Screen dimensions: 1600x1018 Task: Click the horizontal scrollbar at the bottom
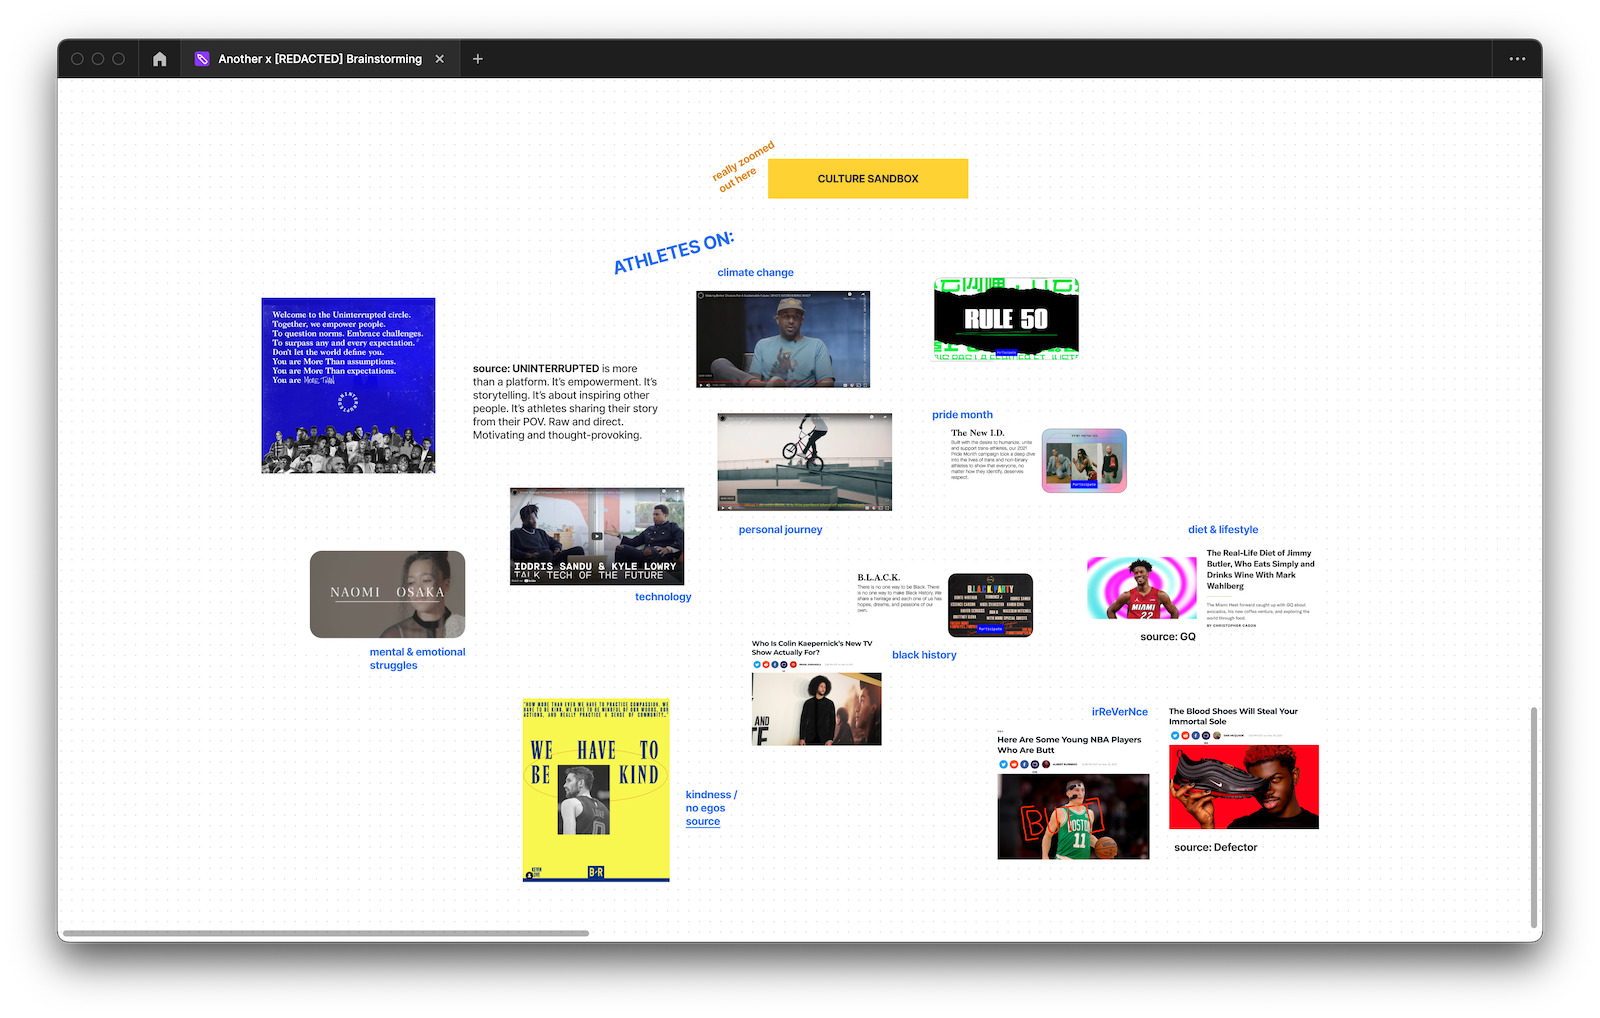tap(326, 933)
